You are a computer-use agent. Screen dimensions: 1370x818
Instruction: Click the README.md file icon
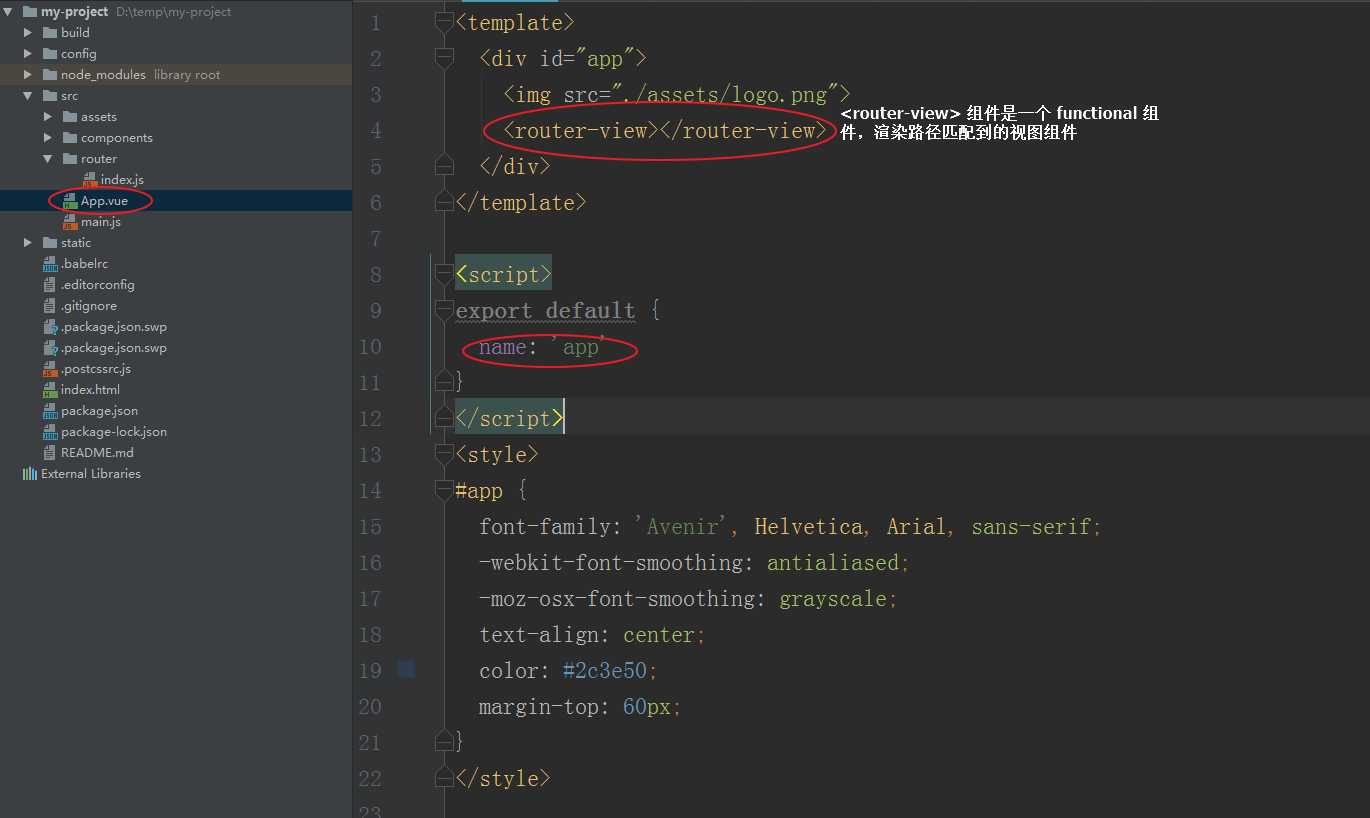50,453
